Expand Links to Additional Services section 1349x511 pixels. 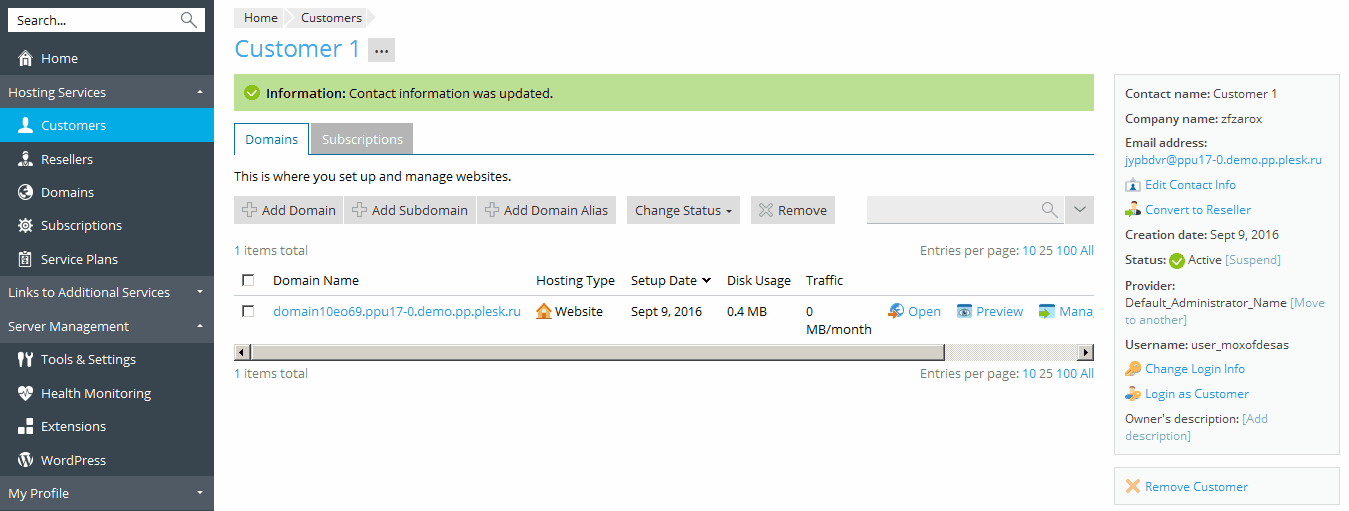click(x=199, y=293)
